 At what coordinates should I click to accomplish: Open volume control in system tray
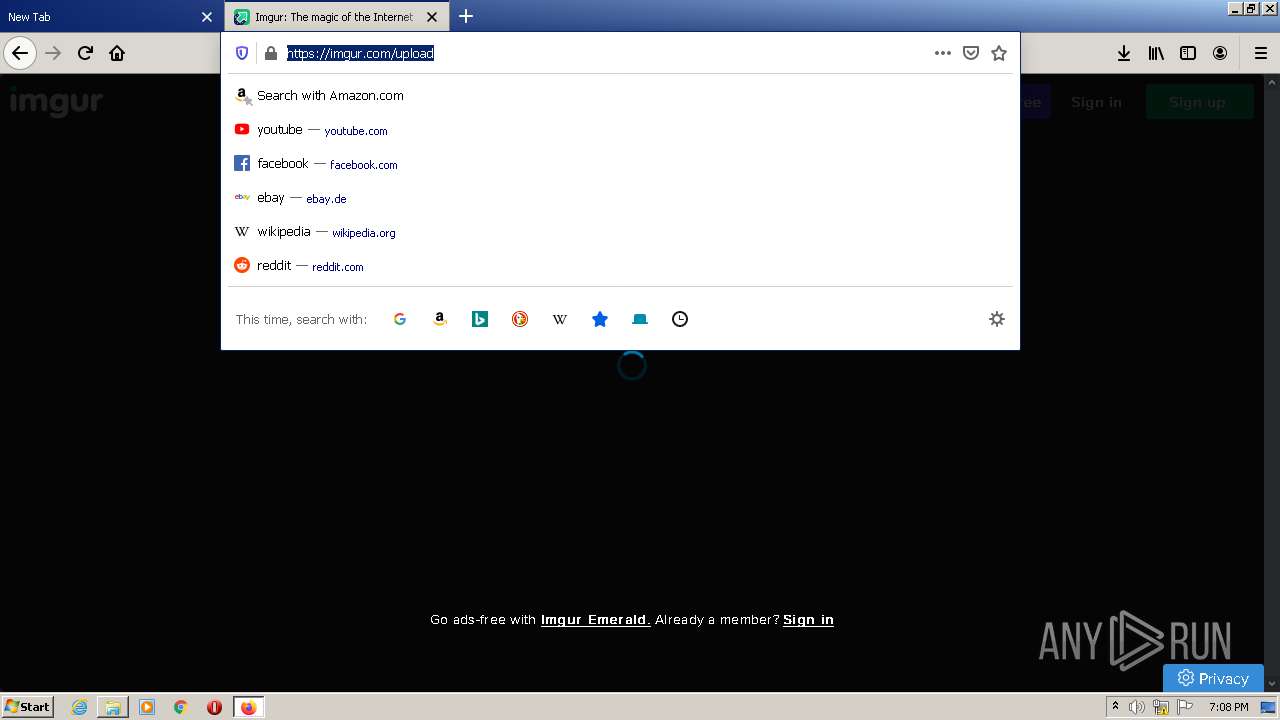[x=1137, y=707]
